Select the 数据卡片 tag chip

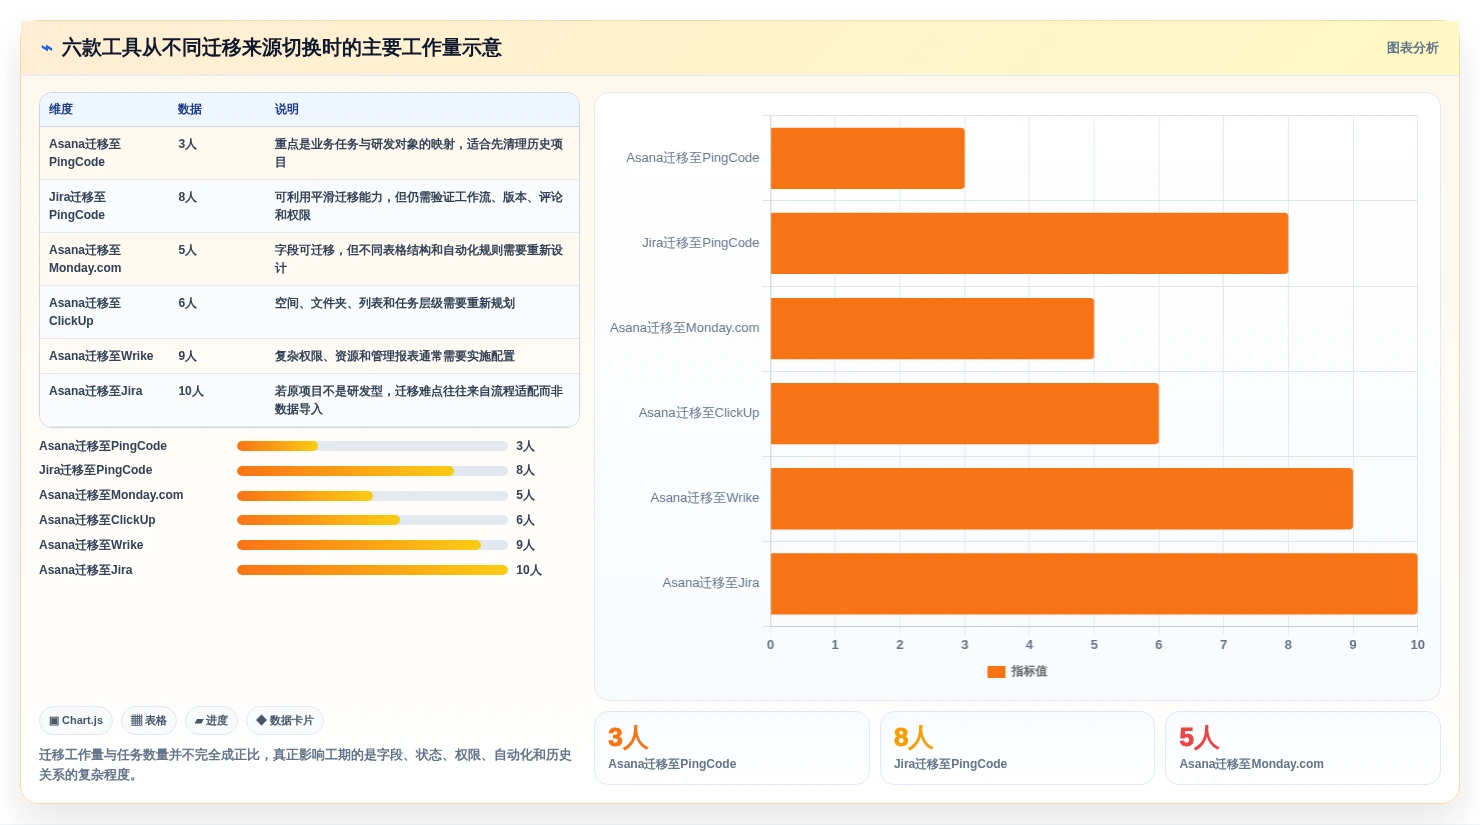285,720
